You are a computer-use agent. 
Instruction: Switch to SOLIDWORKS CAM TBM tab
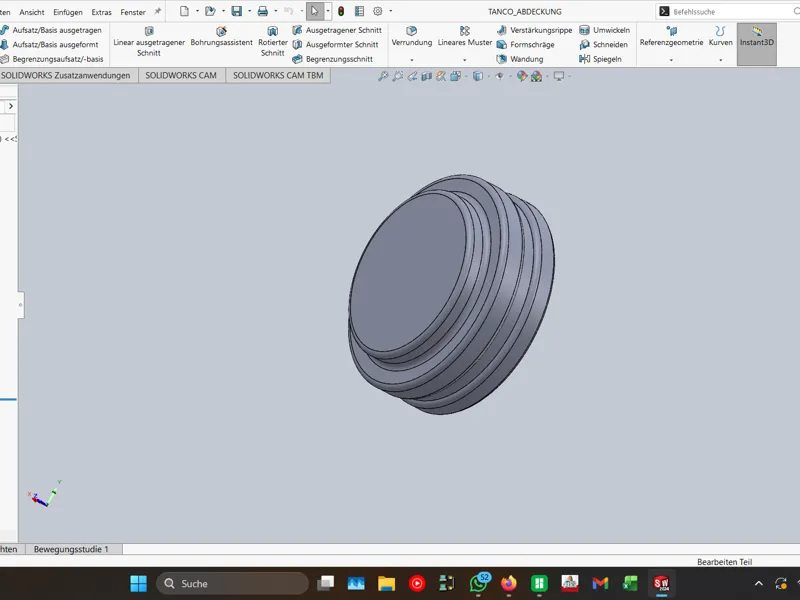(278, 76)
